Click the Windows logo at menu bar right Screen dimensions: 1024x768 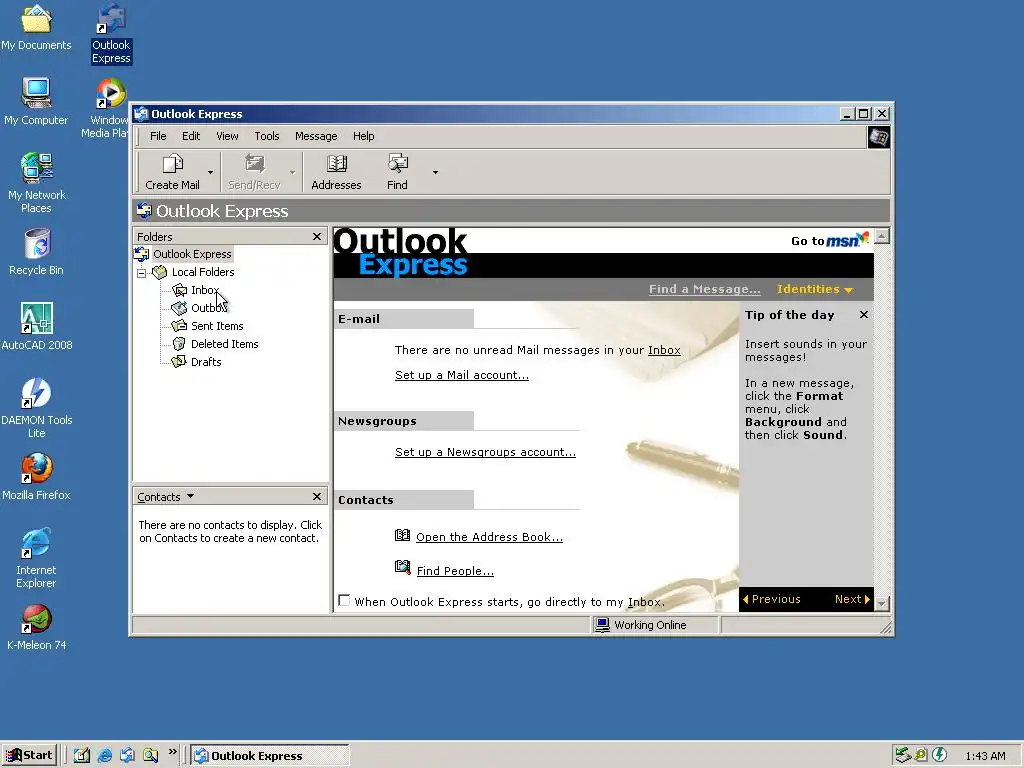pyautogui.click(x=878, y=137)
